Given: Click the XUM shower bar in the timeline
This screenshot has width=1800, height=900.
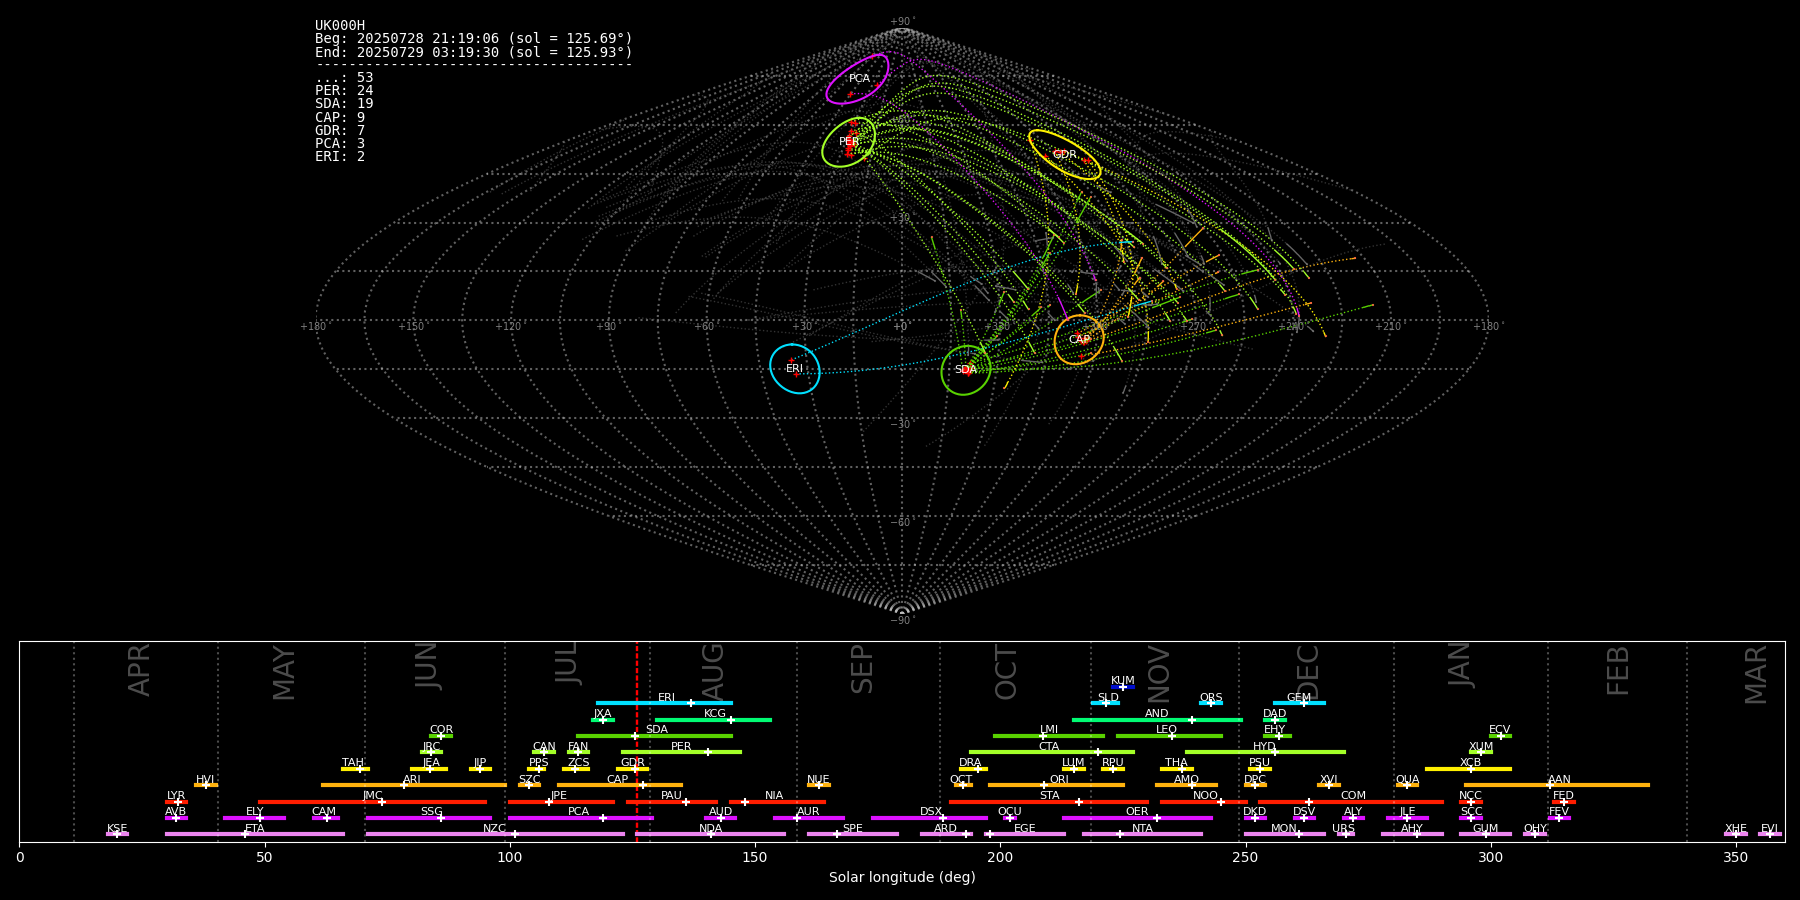Looking at the screenshot, I should pos(1481,752).
